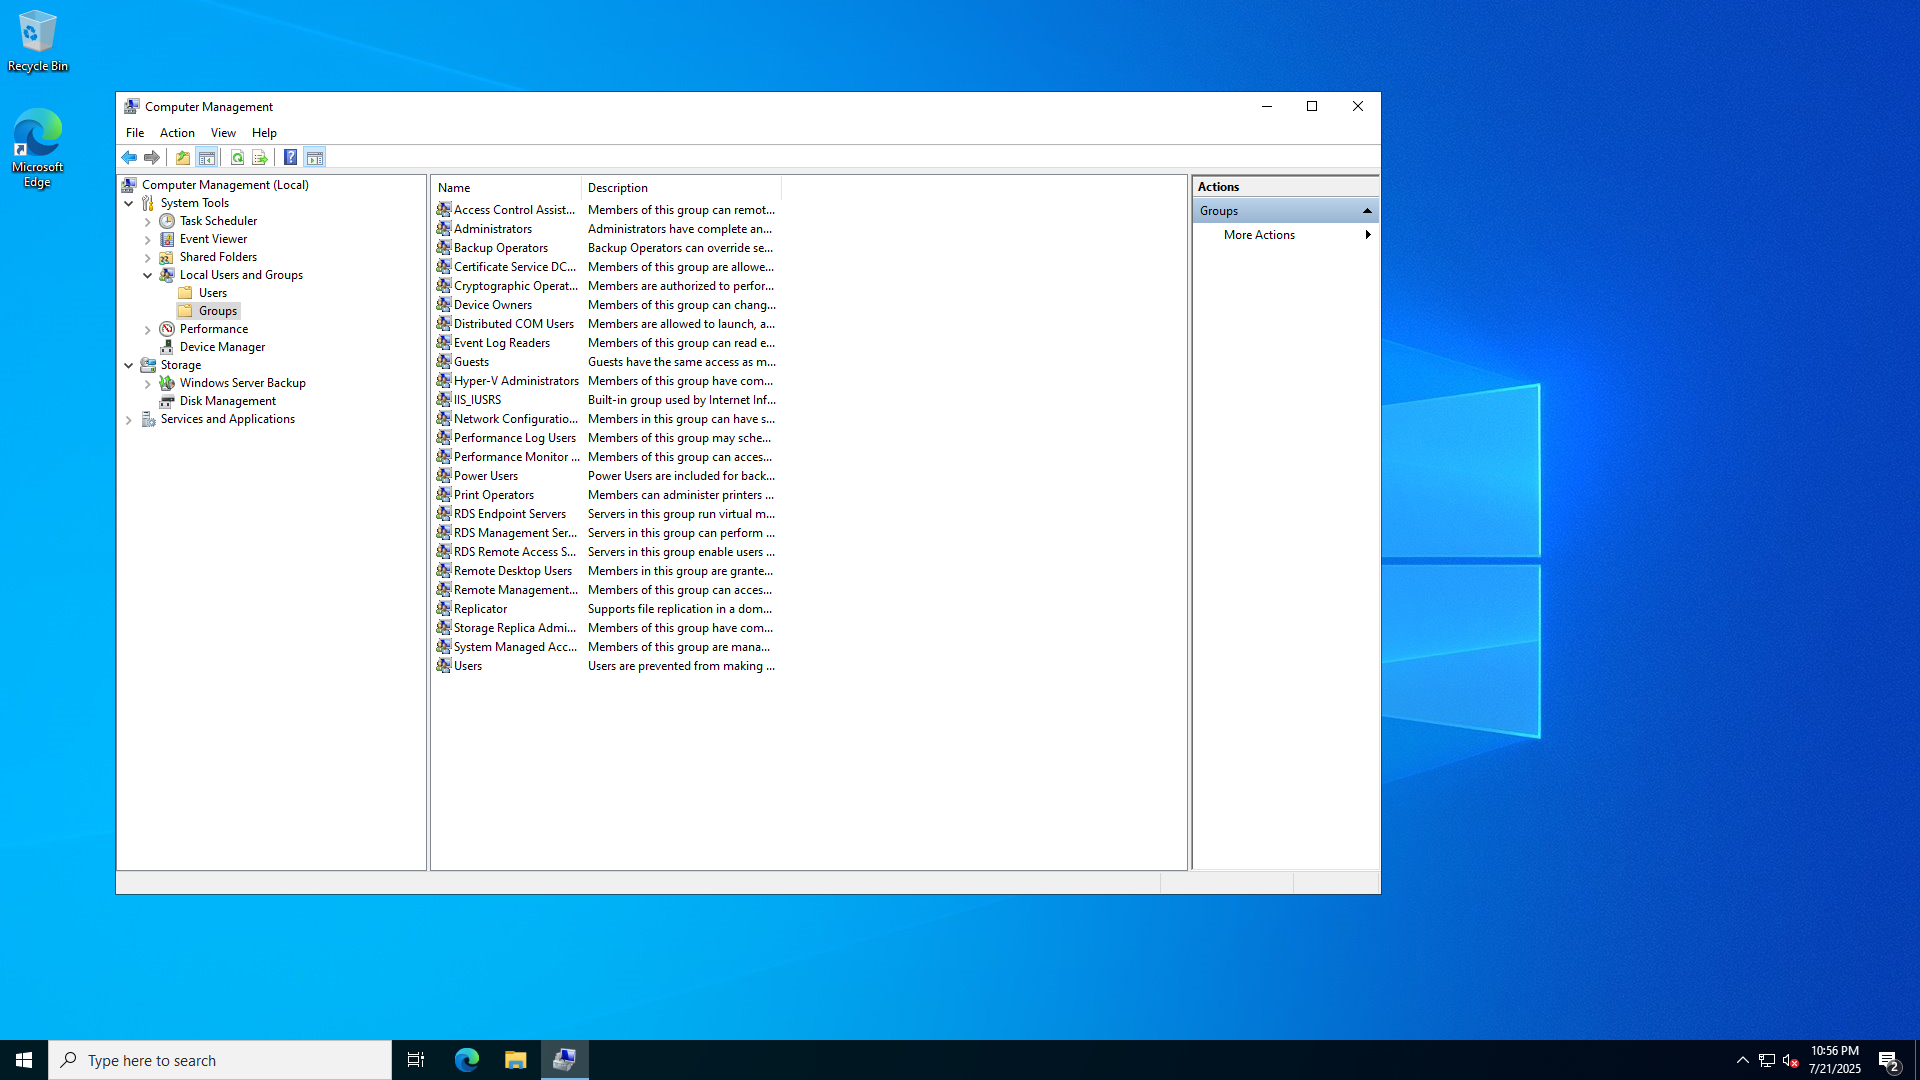Select the Remote Desktop Users group
Viewport: 1920px width, 1080px height.
click(x=512, y=571)
